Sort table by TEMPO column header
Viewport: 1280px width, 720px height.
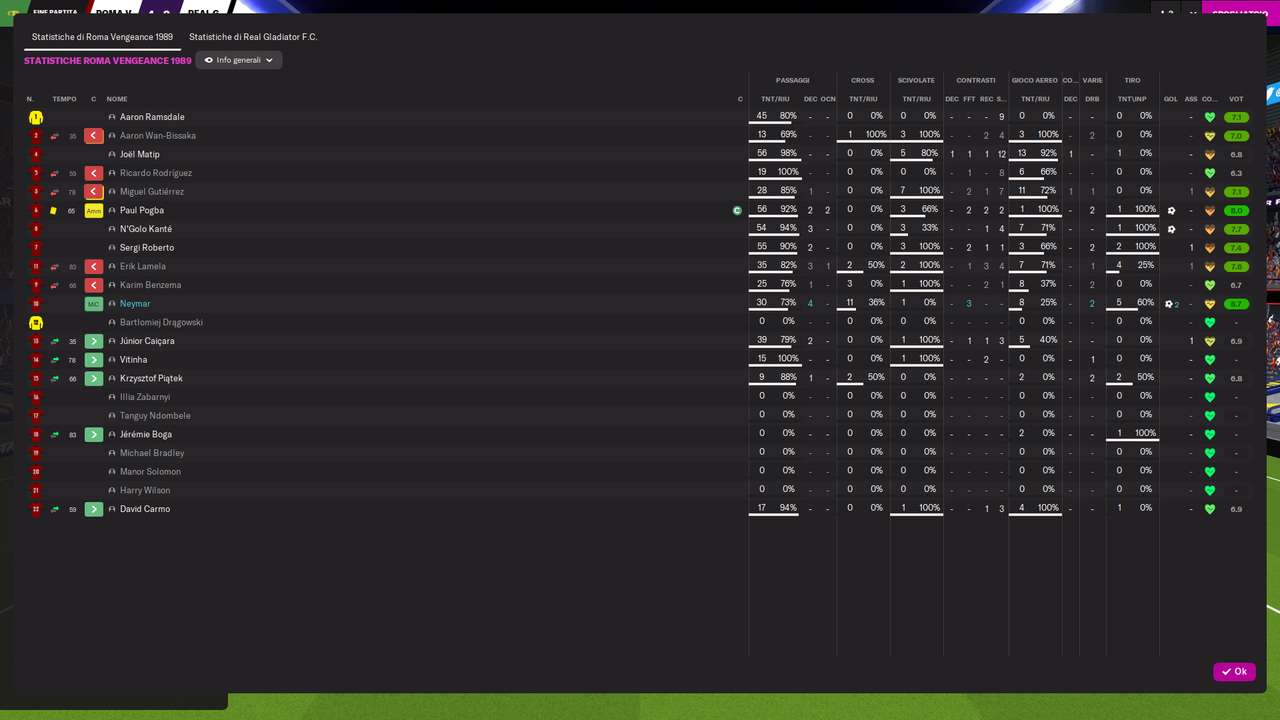point(64,99)
